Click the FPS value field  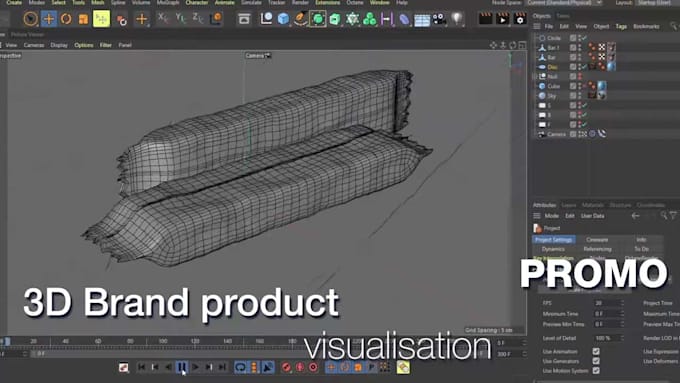[x=608, y=303]
